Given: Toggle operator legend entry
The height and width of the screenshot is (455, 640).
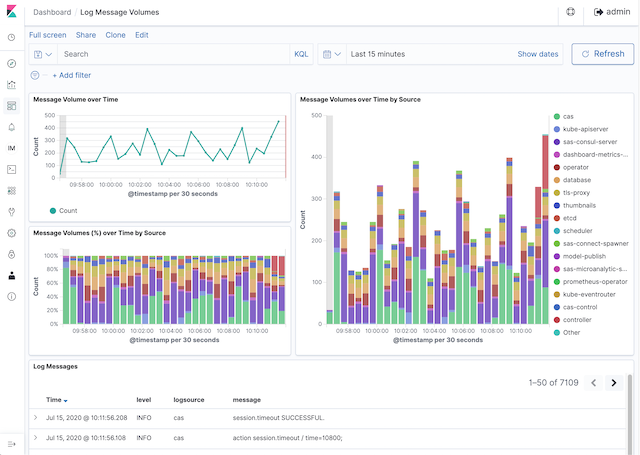Looking at the screenshot, I should click(571, 167).
